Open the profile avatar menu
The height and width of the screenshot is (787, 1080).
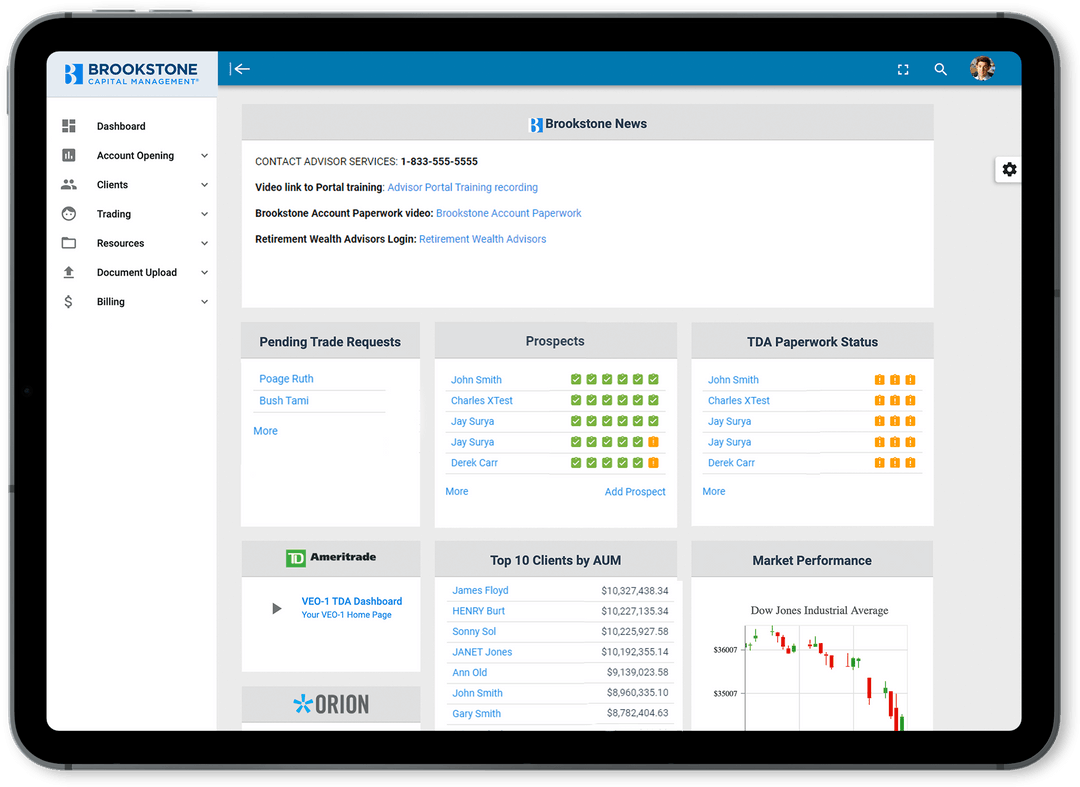pos(982,68)
